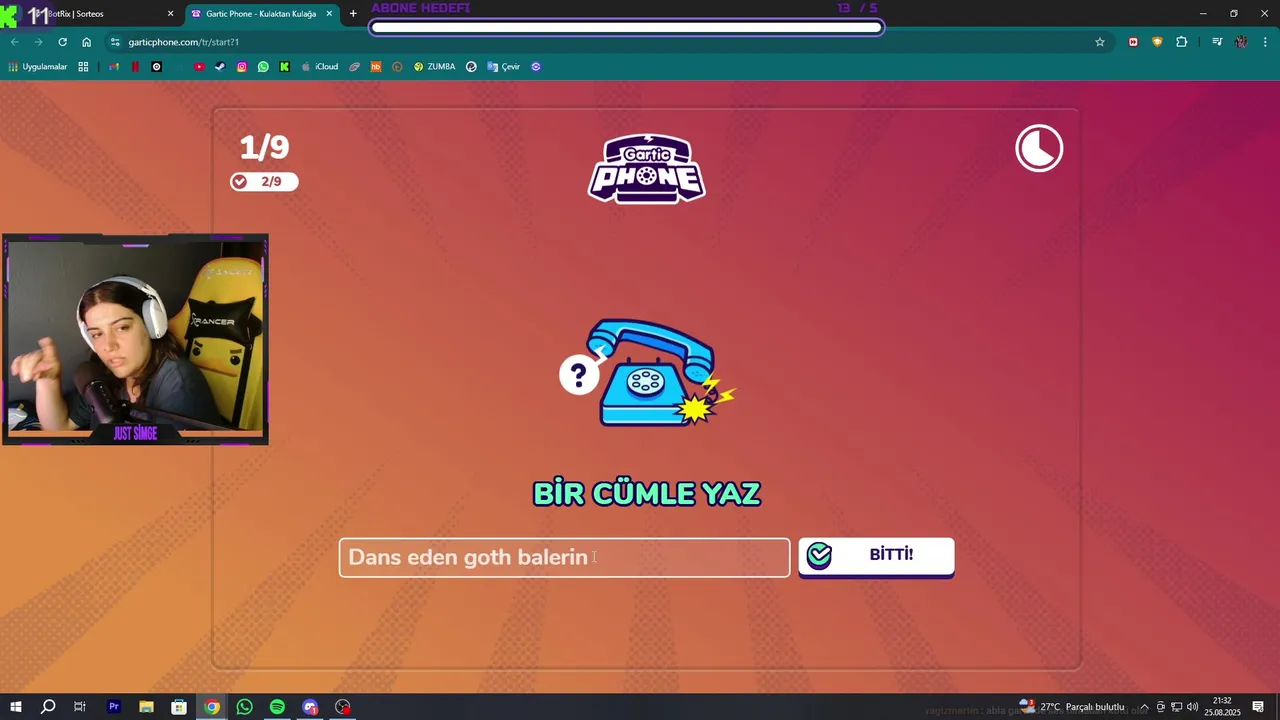This screenshot has height=720, width=1280.
Task: Bookmark this page with the star
Action: point(1100,42)
